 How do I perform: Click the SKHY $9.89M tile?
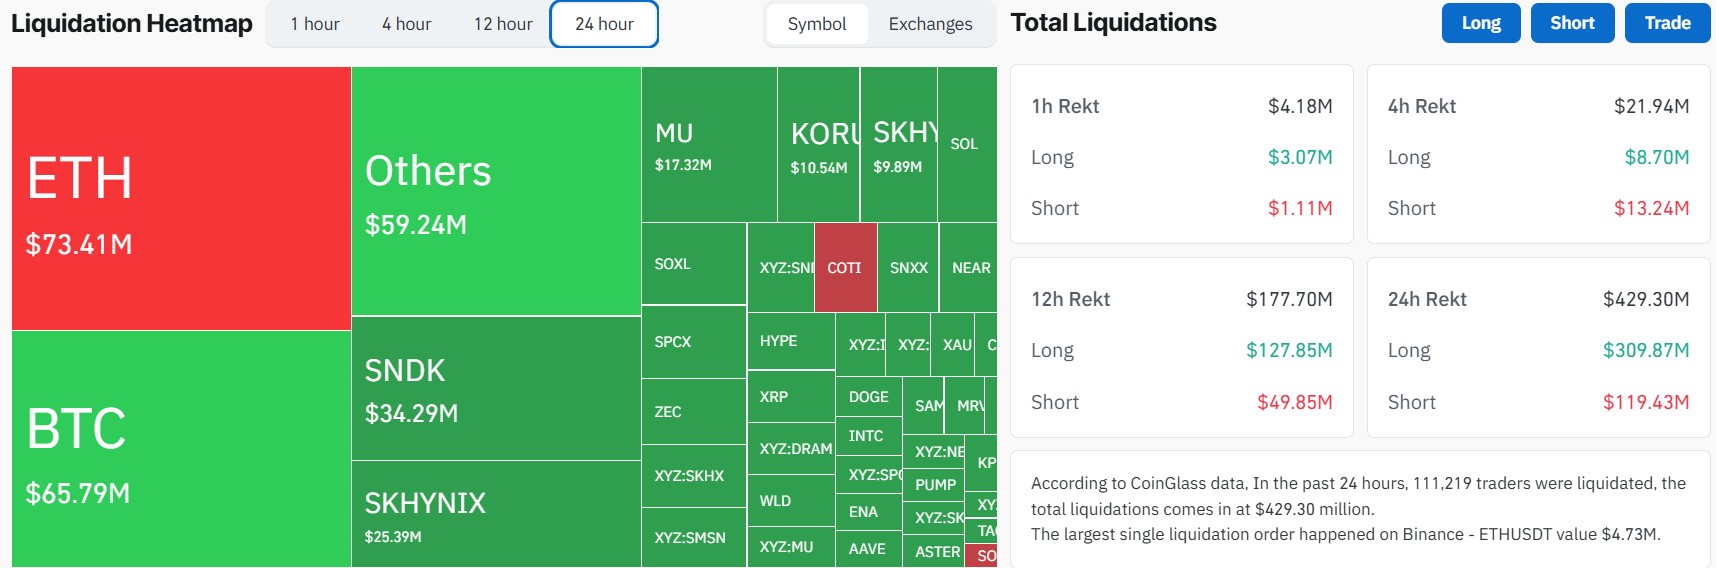[x=899, y=144]
